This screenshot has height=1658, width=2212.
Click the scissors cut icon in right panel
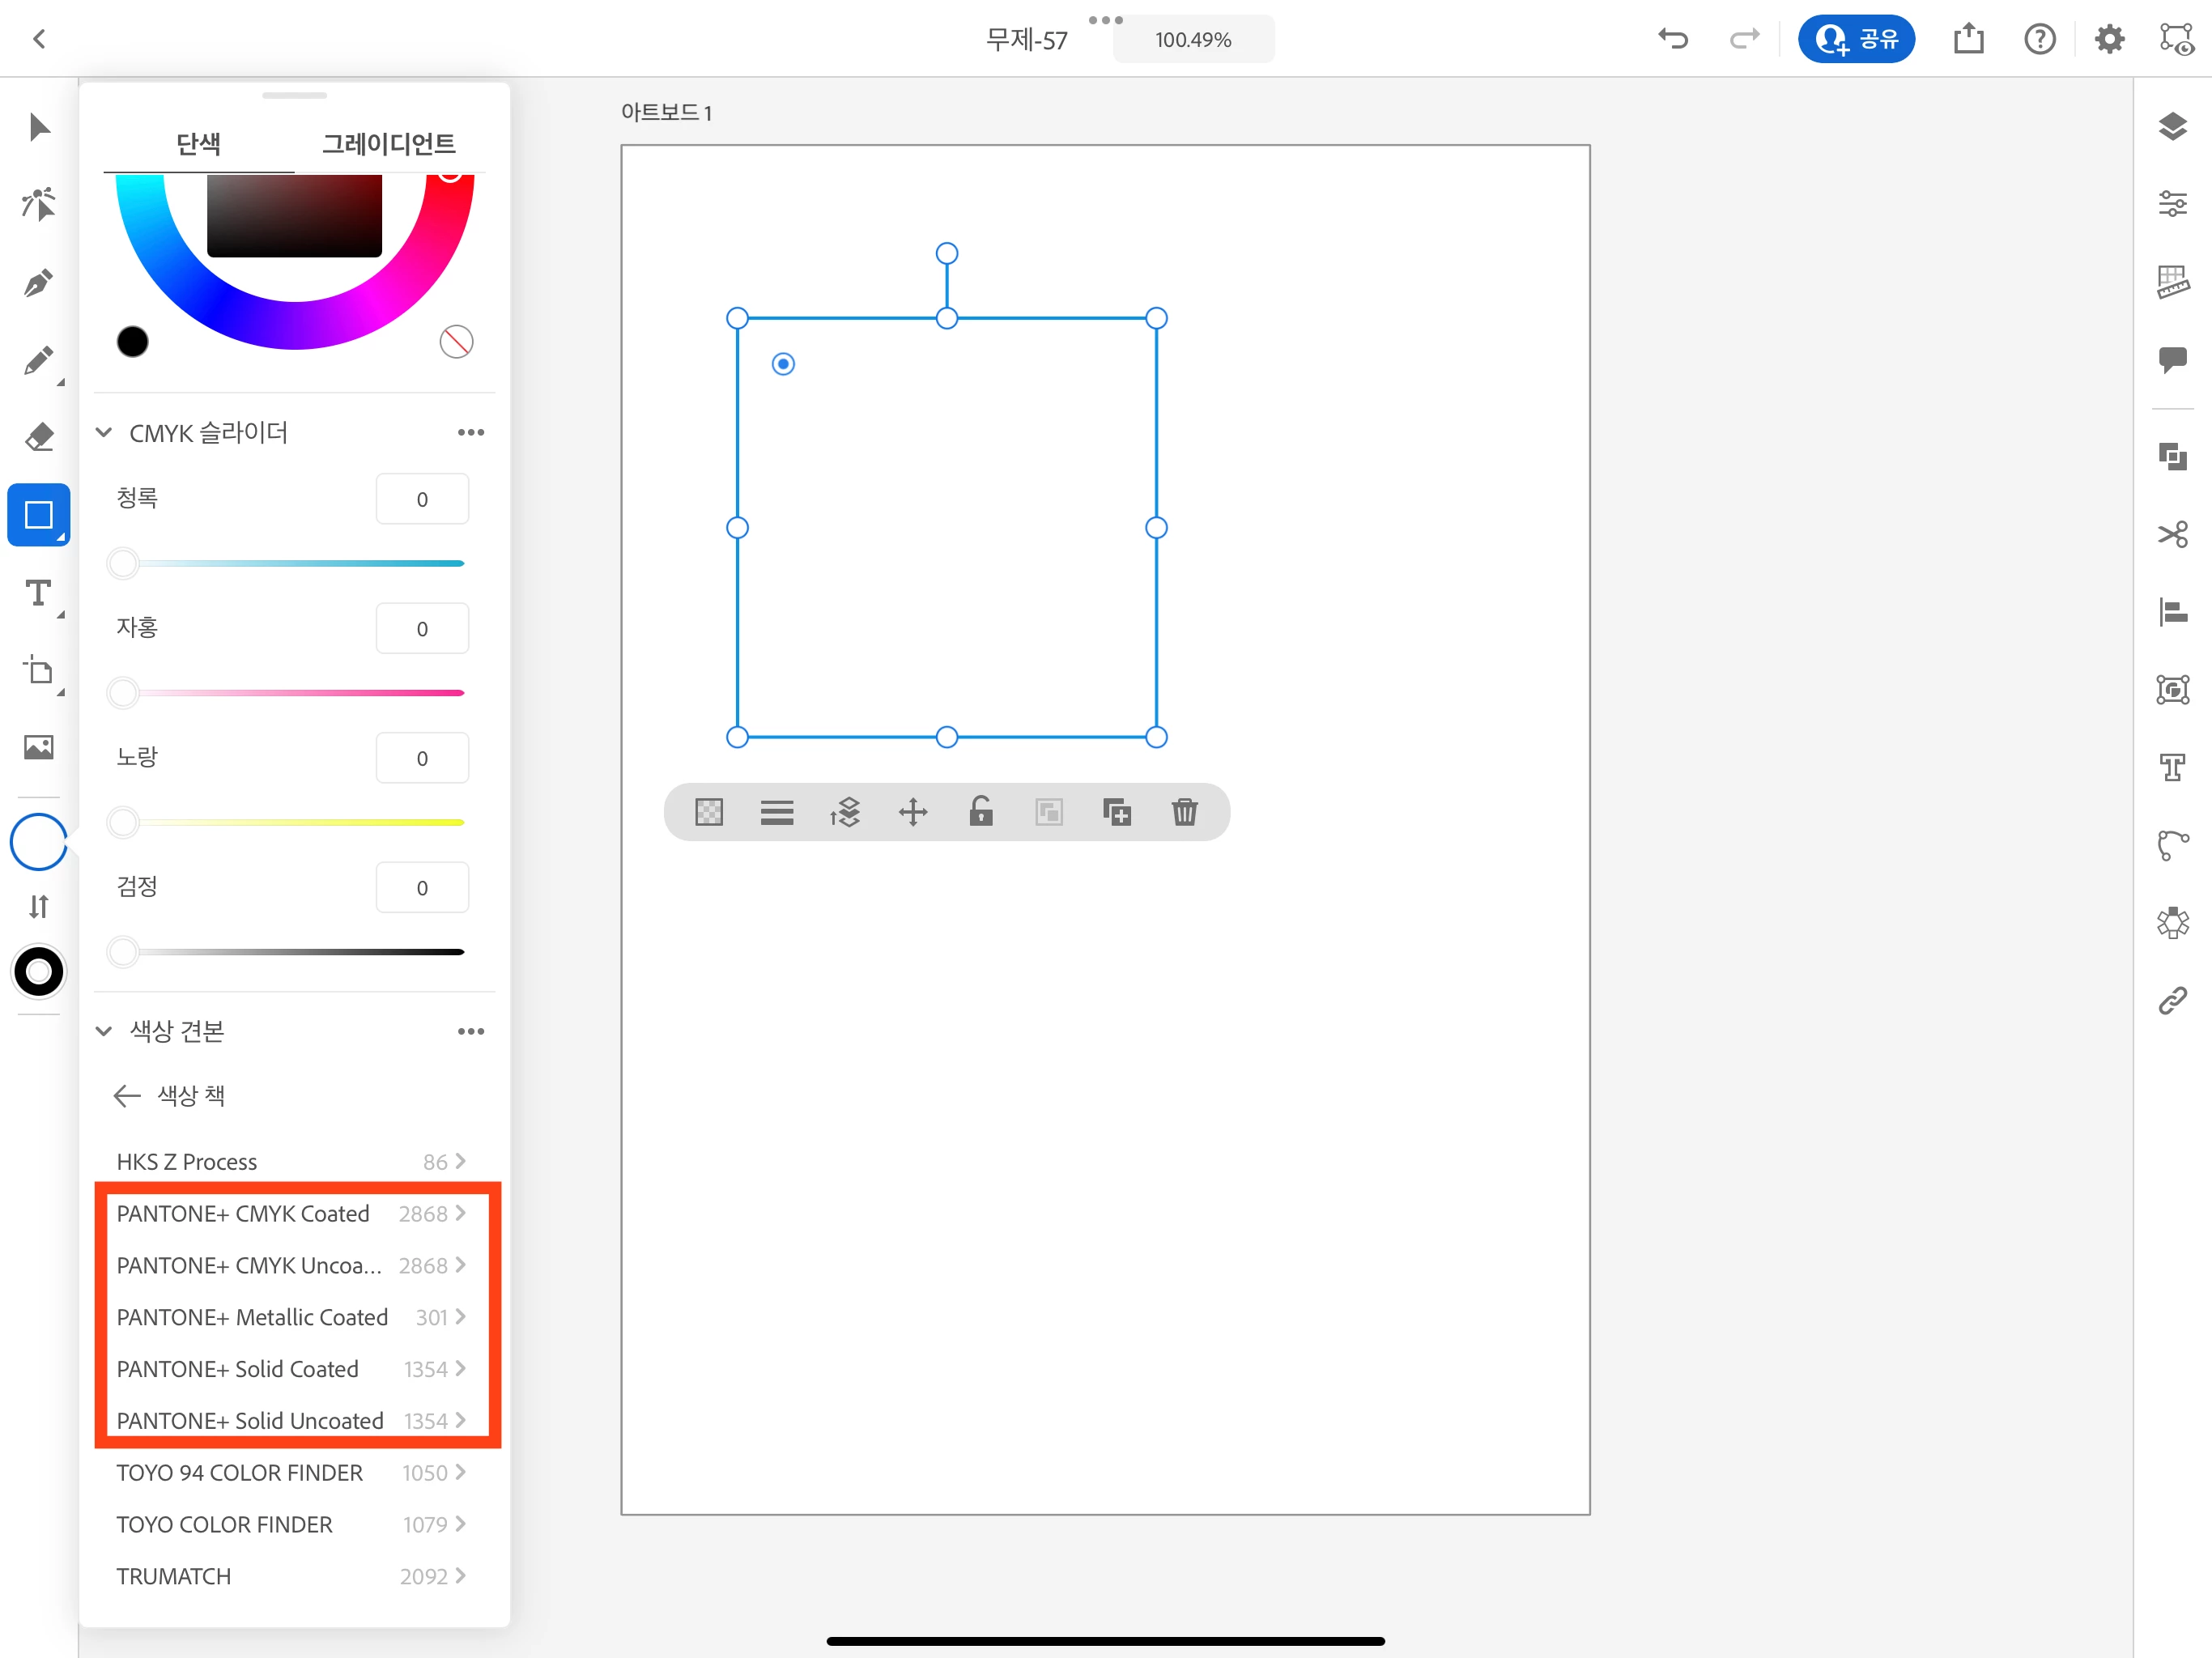2172,534
